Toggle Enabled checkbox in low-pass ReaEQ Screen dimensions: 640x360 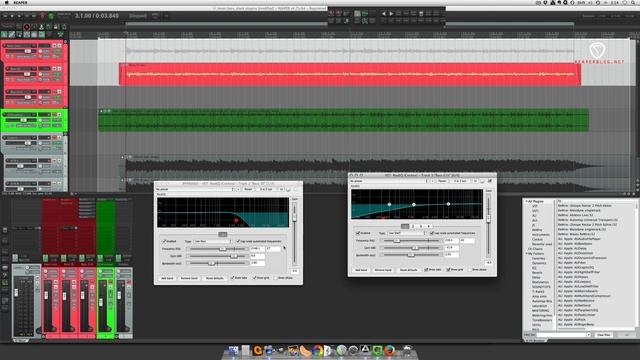pyautogui.click(x=164, y=241)
